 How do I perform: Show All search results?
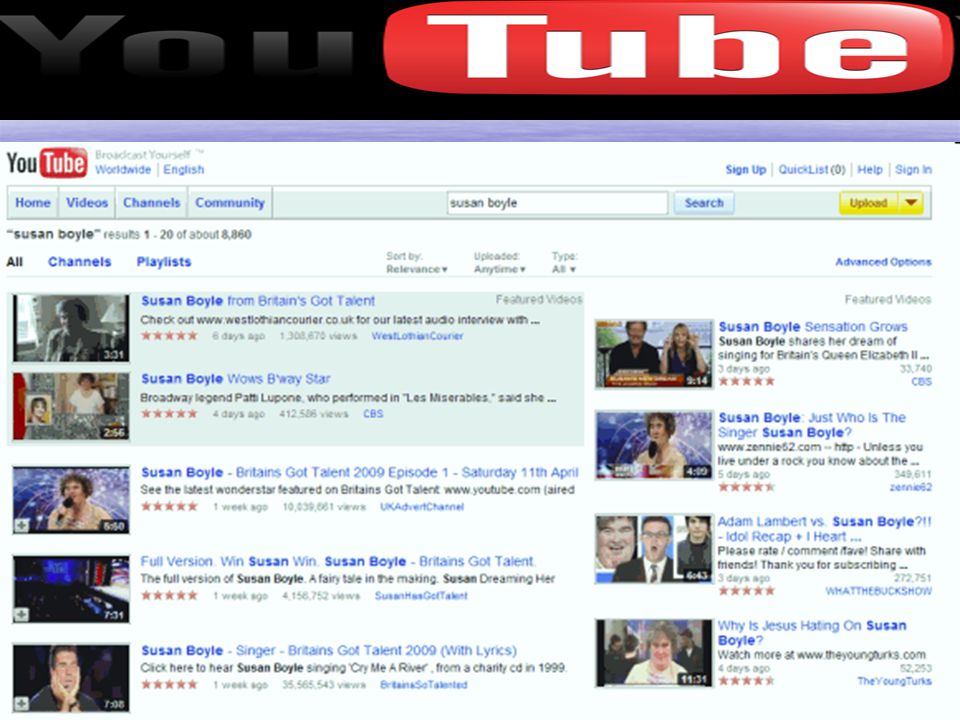[x=15, y=262]
